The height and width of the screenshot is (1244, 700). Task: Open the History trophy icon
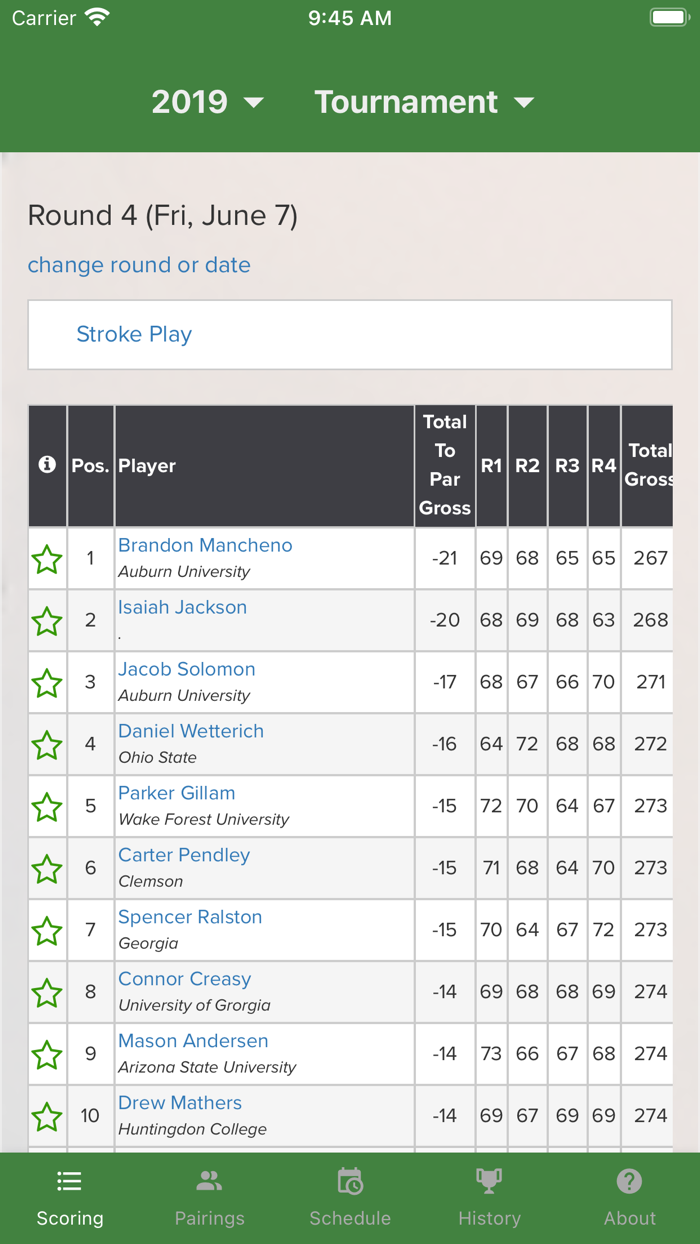click(x=489, y=1182)
